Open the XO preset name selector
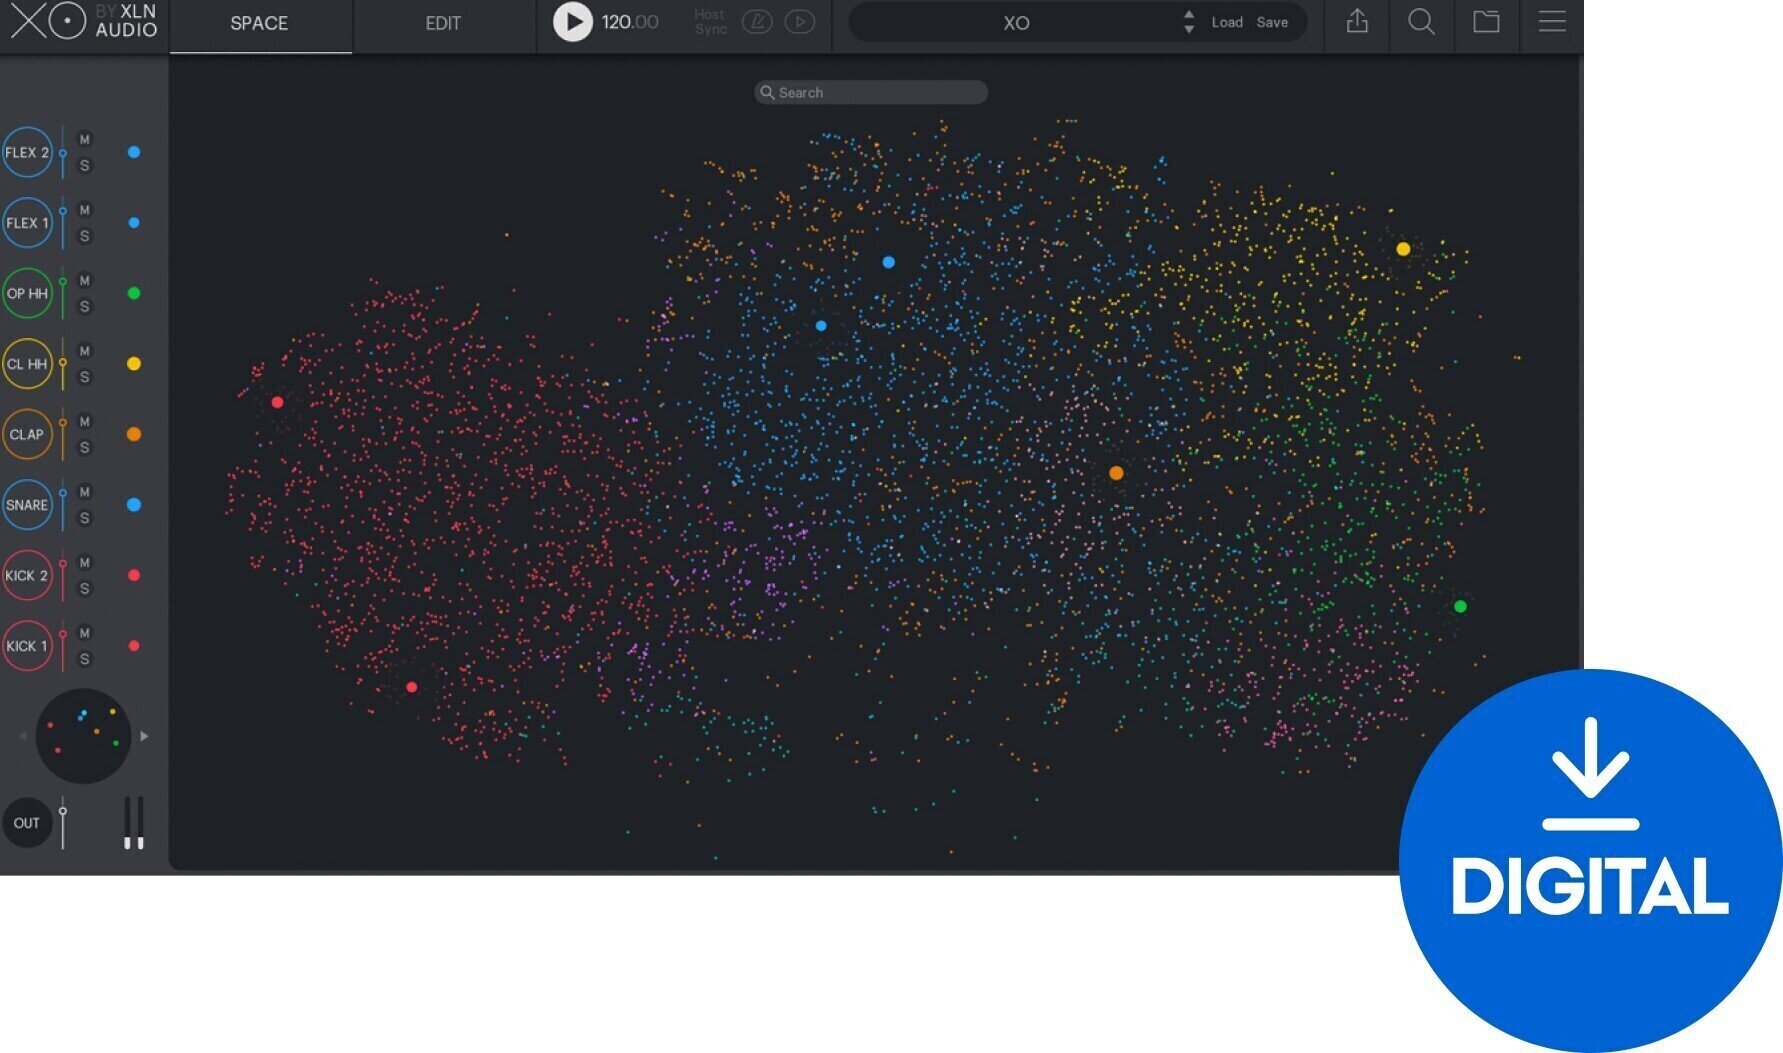1783x1053 pixels. (x=1016, y=23)
